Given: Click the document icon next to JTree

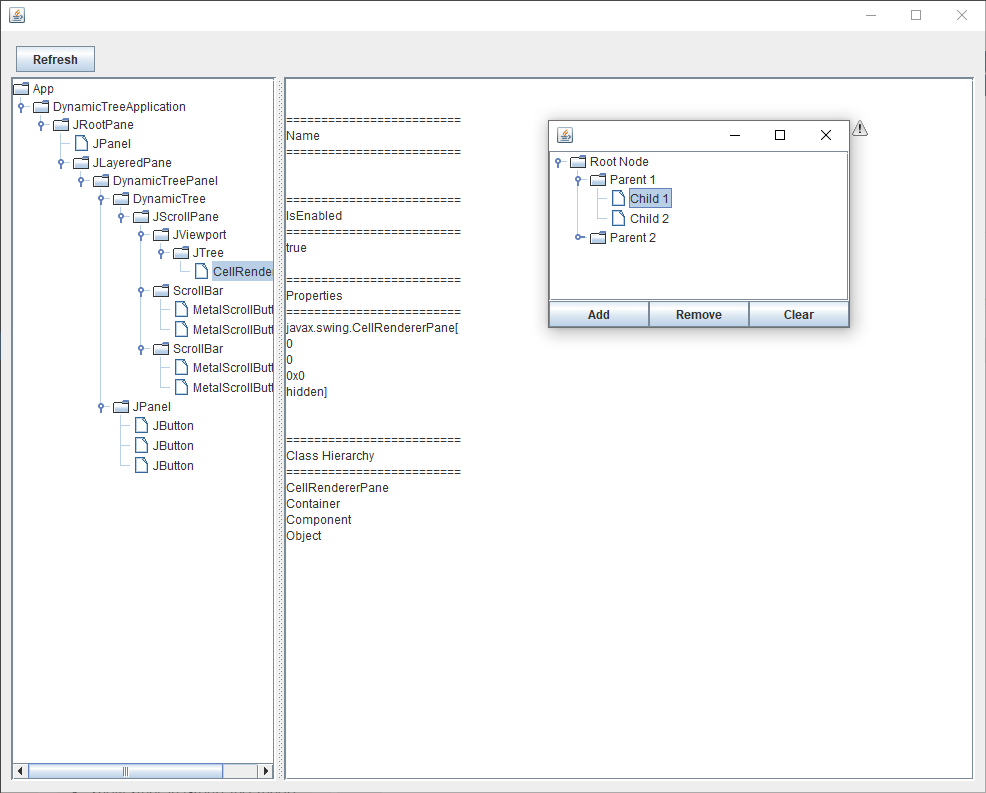Looking at the screenshot, I should coord(183,252).
